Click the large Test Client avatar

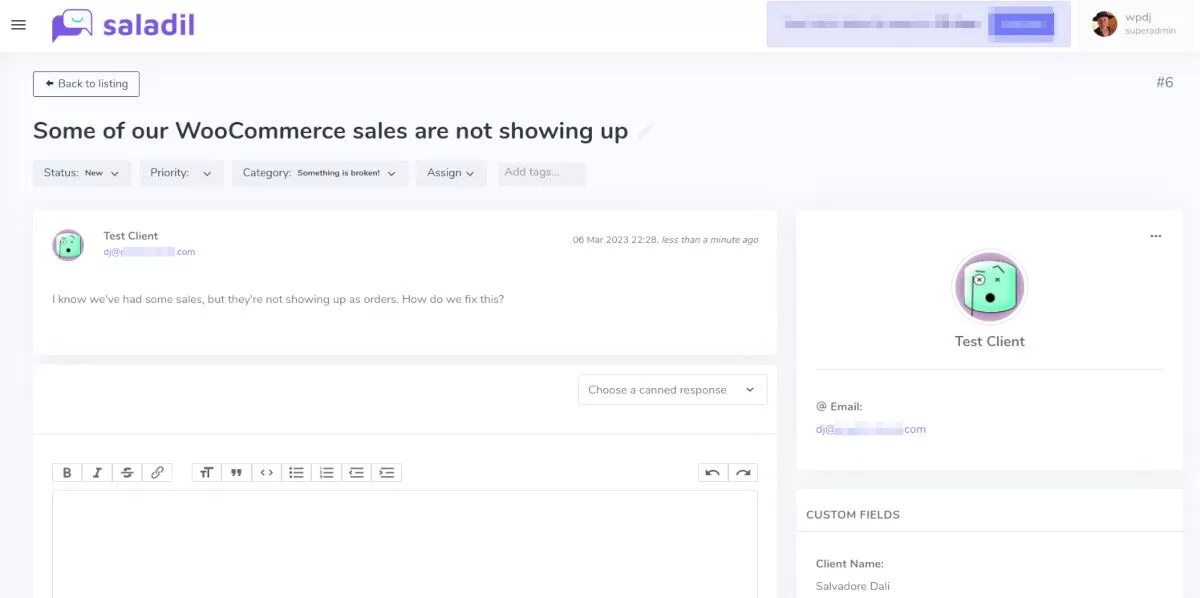click(989, 287)
